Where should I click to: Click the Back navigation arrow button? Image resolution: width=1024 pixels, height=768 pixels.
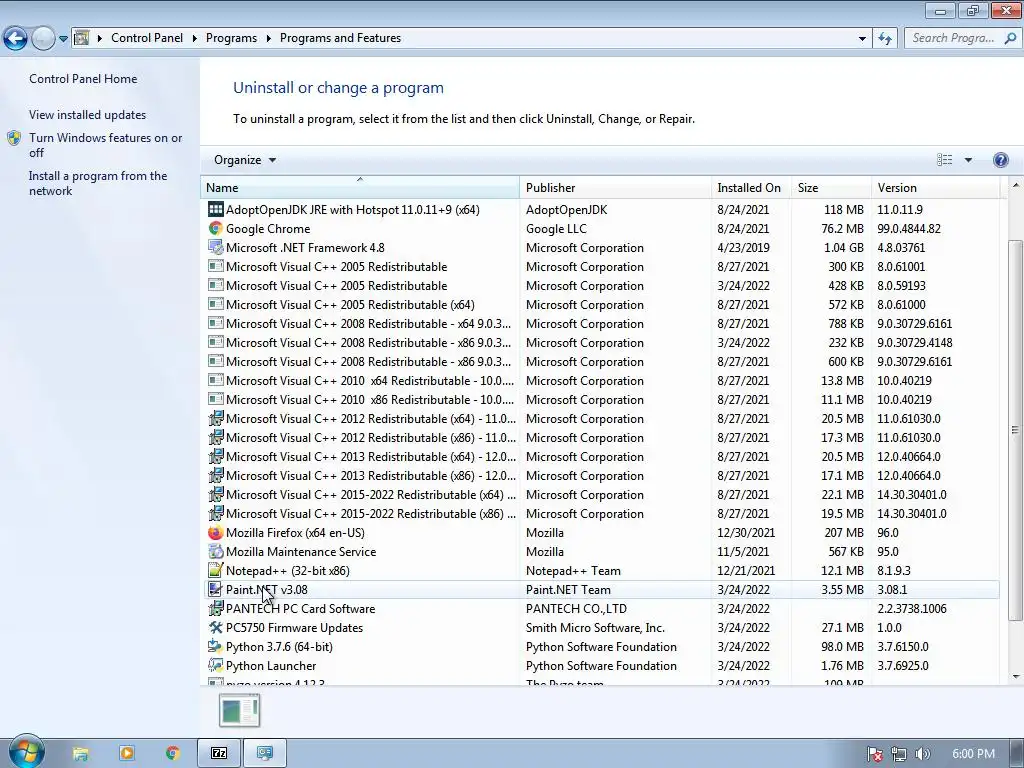tap(16, 39)
